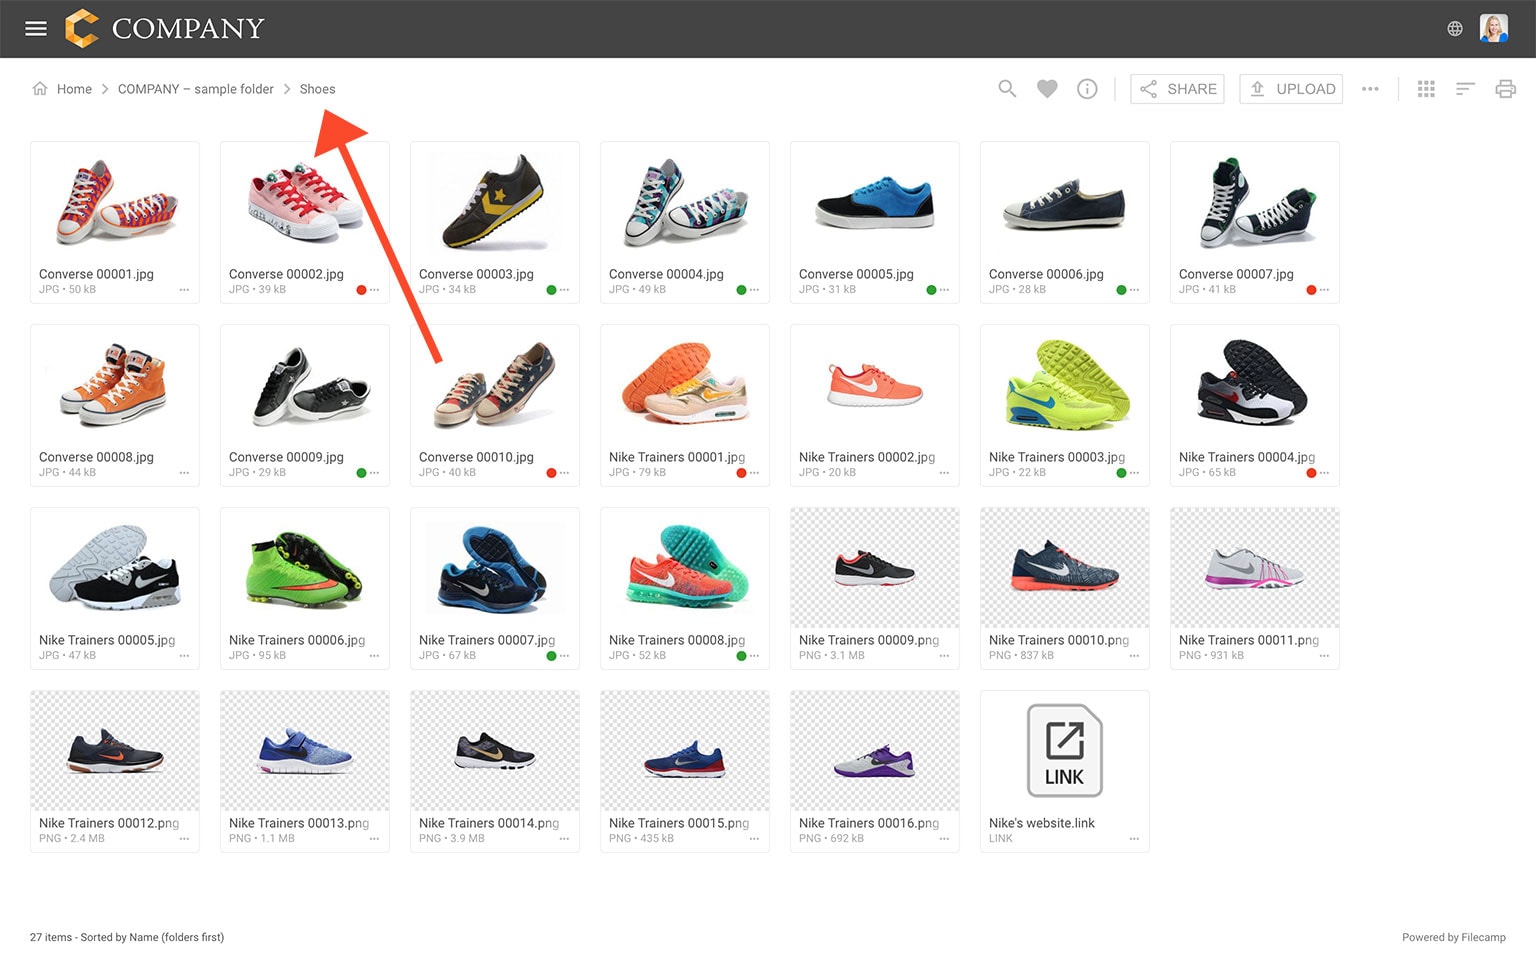
Task: Select file name Nike Trainers 00001.jpg
Action: coord(677,457)
